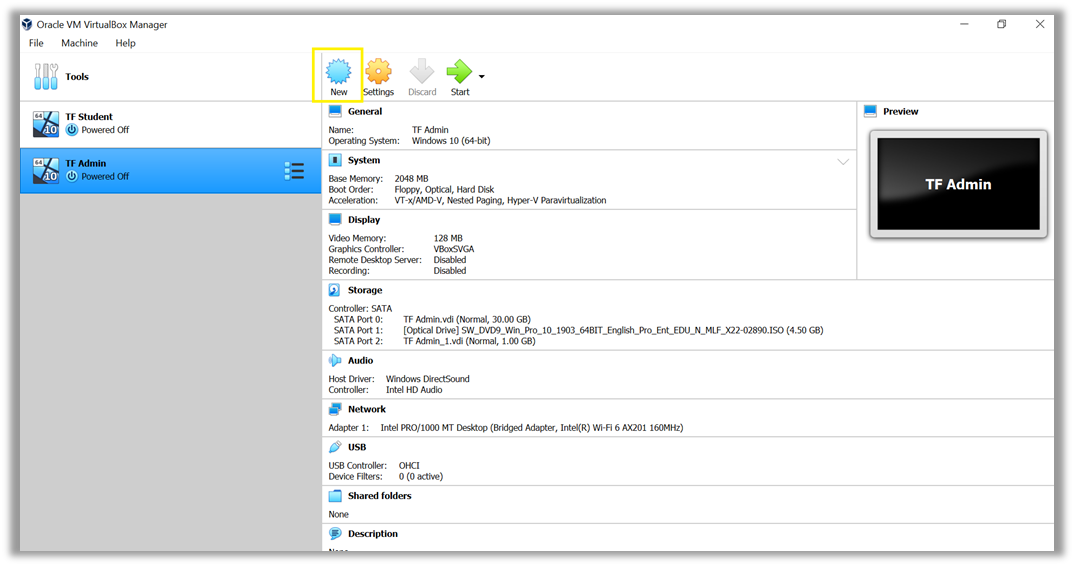Open the Network settings heading link
This screenshot has height=566, width=1074.
click(367, 409)
